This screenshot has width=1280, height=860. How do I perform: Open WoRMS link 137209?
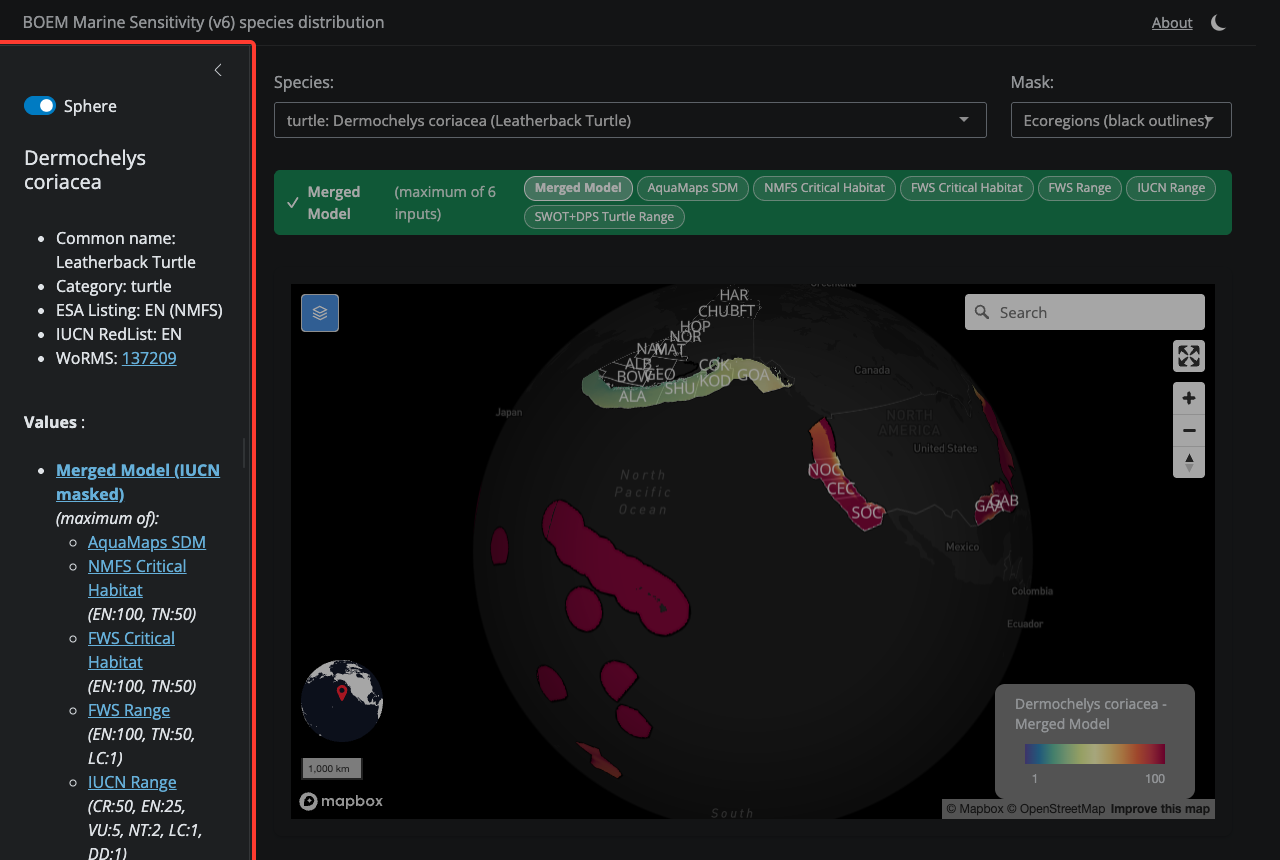[x=149, y=358]
